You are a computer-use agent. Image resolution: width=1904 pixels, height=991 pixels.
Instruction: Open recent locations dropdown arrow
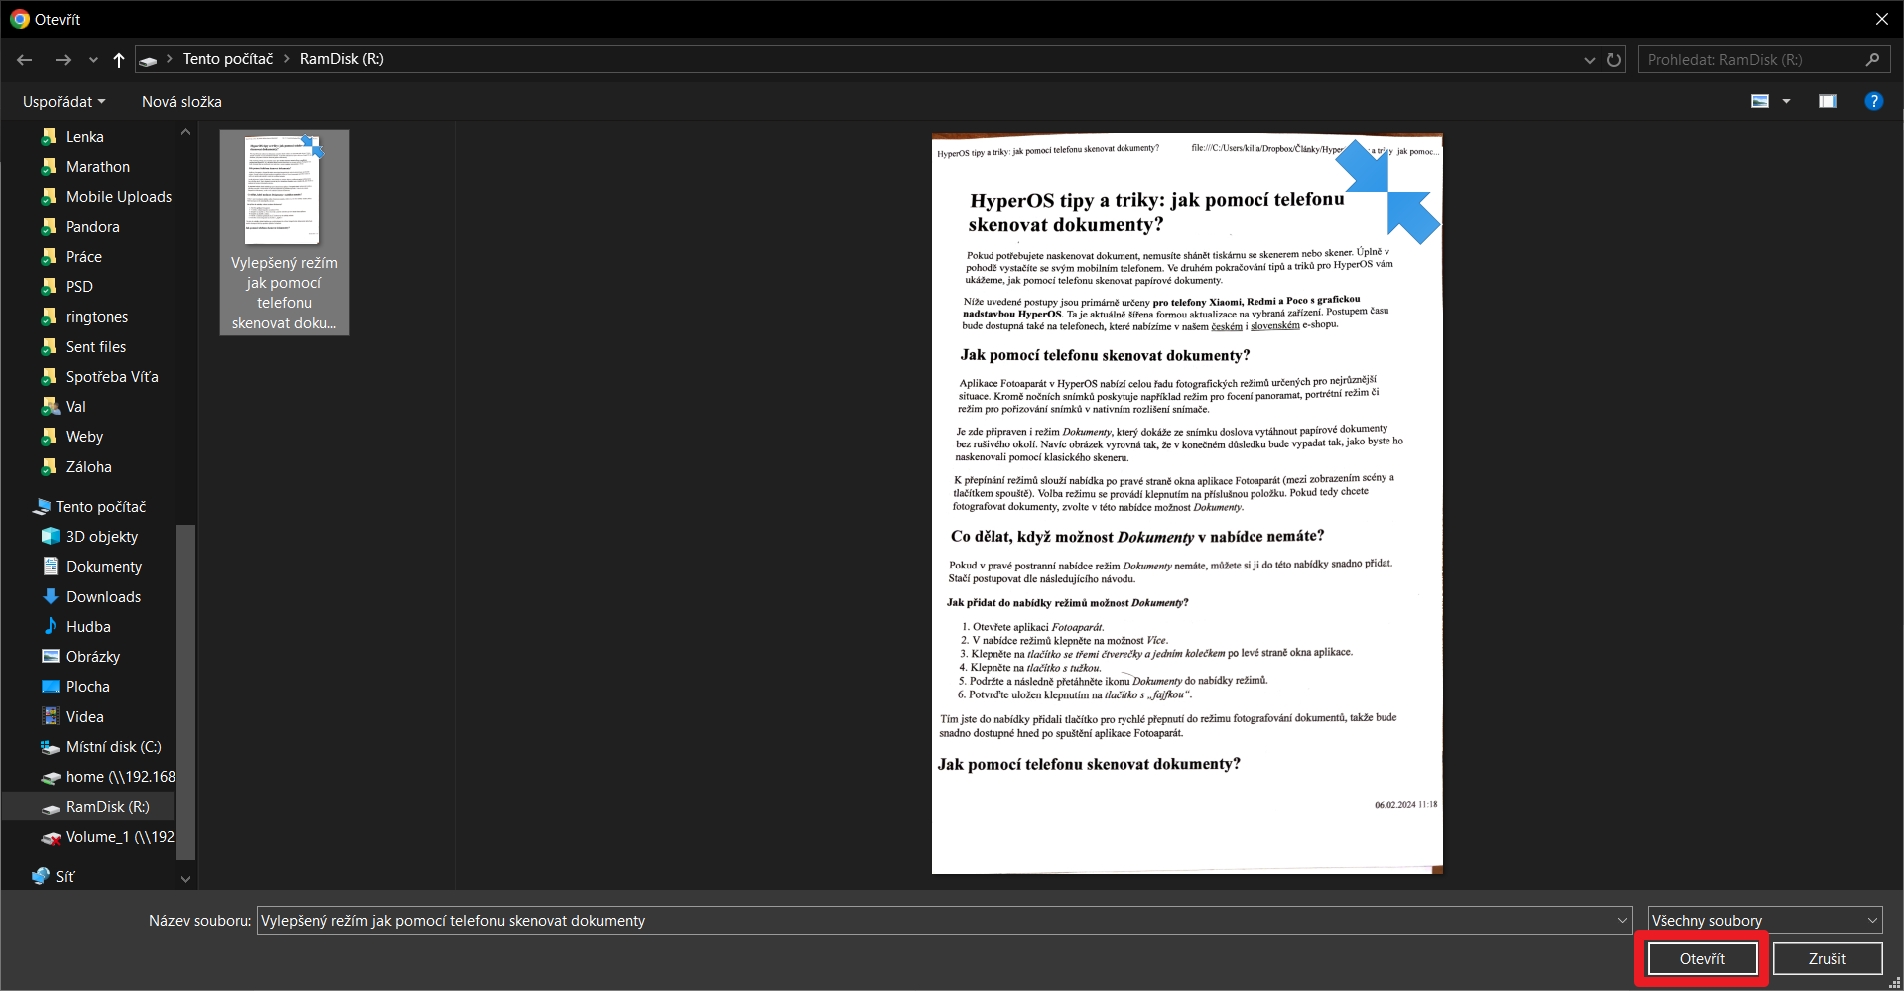(93, 60)
